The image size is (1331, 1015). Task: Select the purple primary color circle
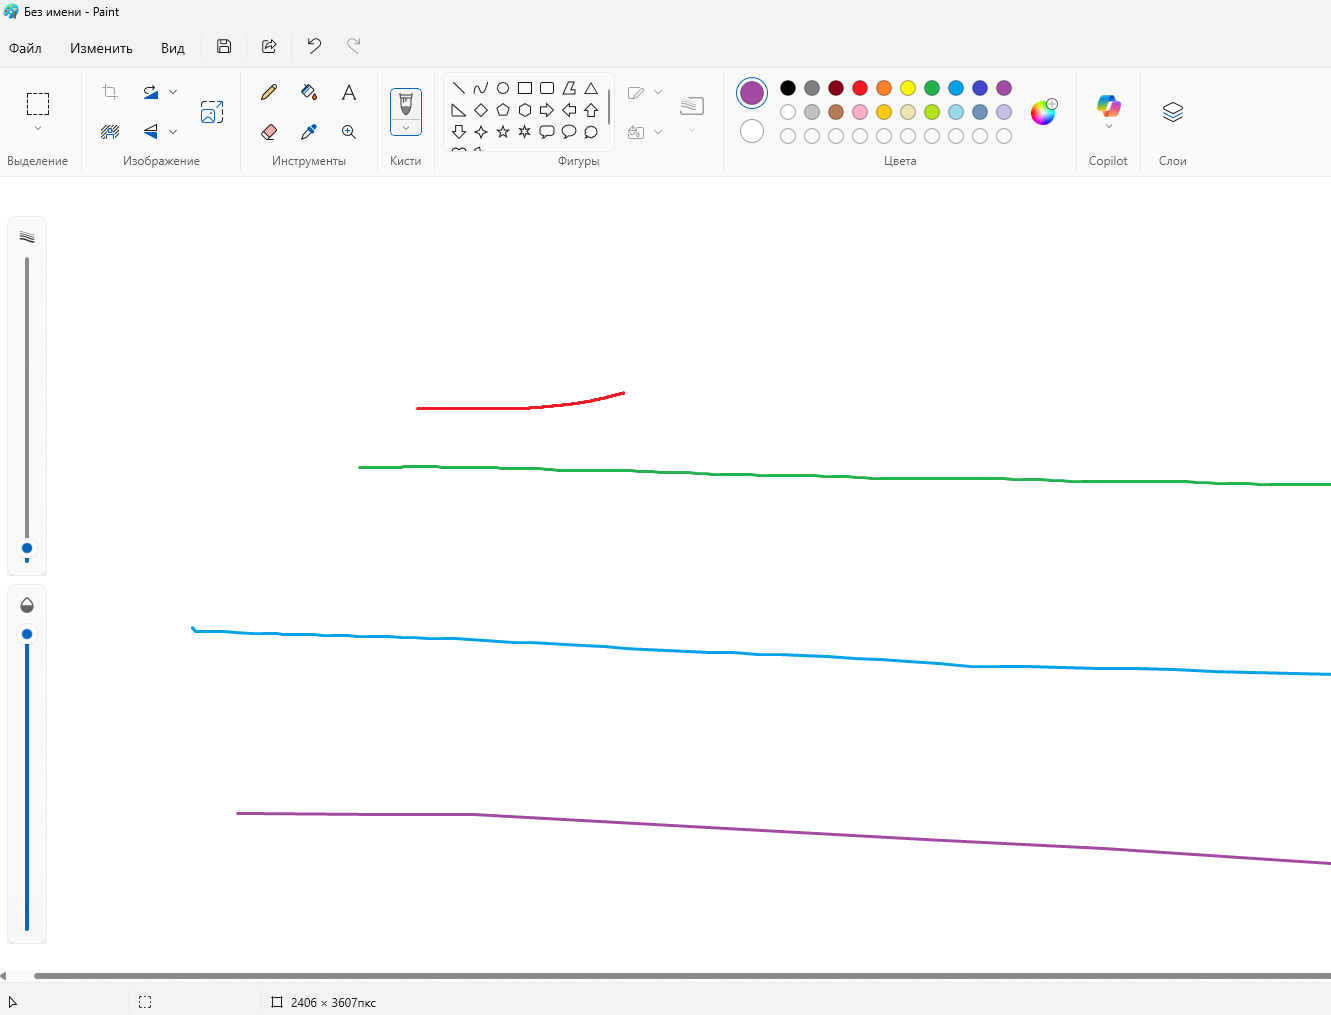click(752, 93)
